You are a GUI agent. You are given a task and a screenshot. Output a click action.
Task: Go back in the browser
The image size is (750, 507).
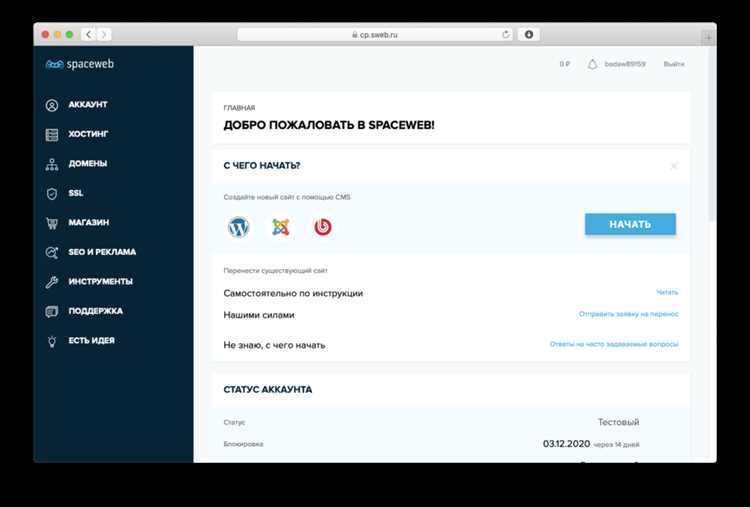pos(88,34)
